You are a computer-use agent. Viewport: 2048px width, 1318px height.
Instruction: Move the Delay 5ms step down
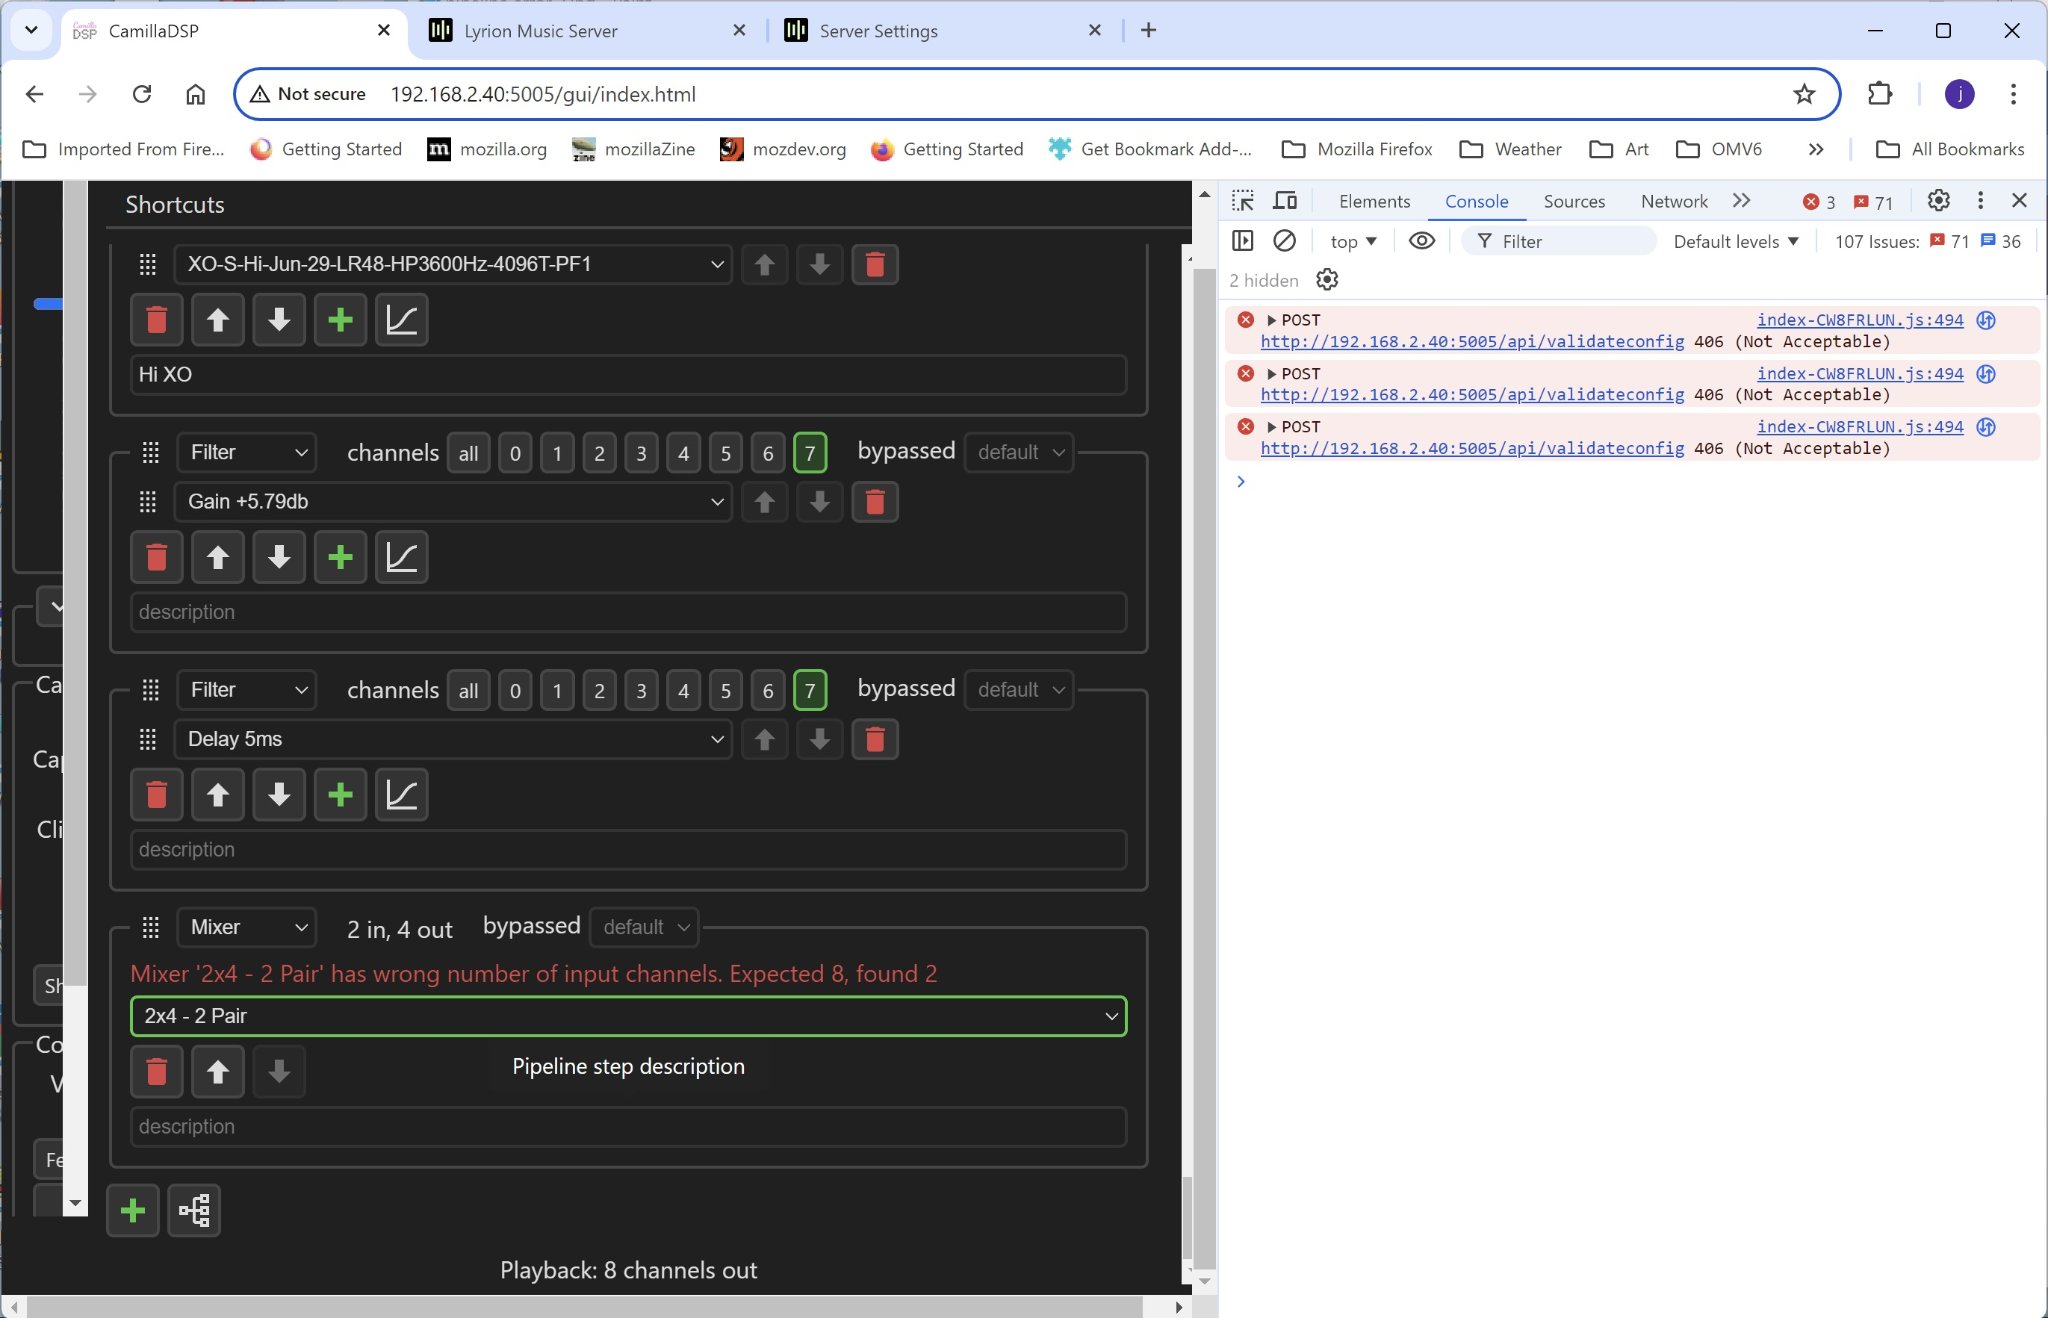tap(279, 795)
